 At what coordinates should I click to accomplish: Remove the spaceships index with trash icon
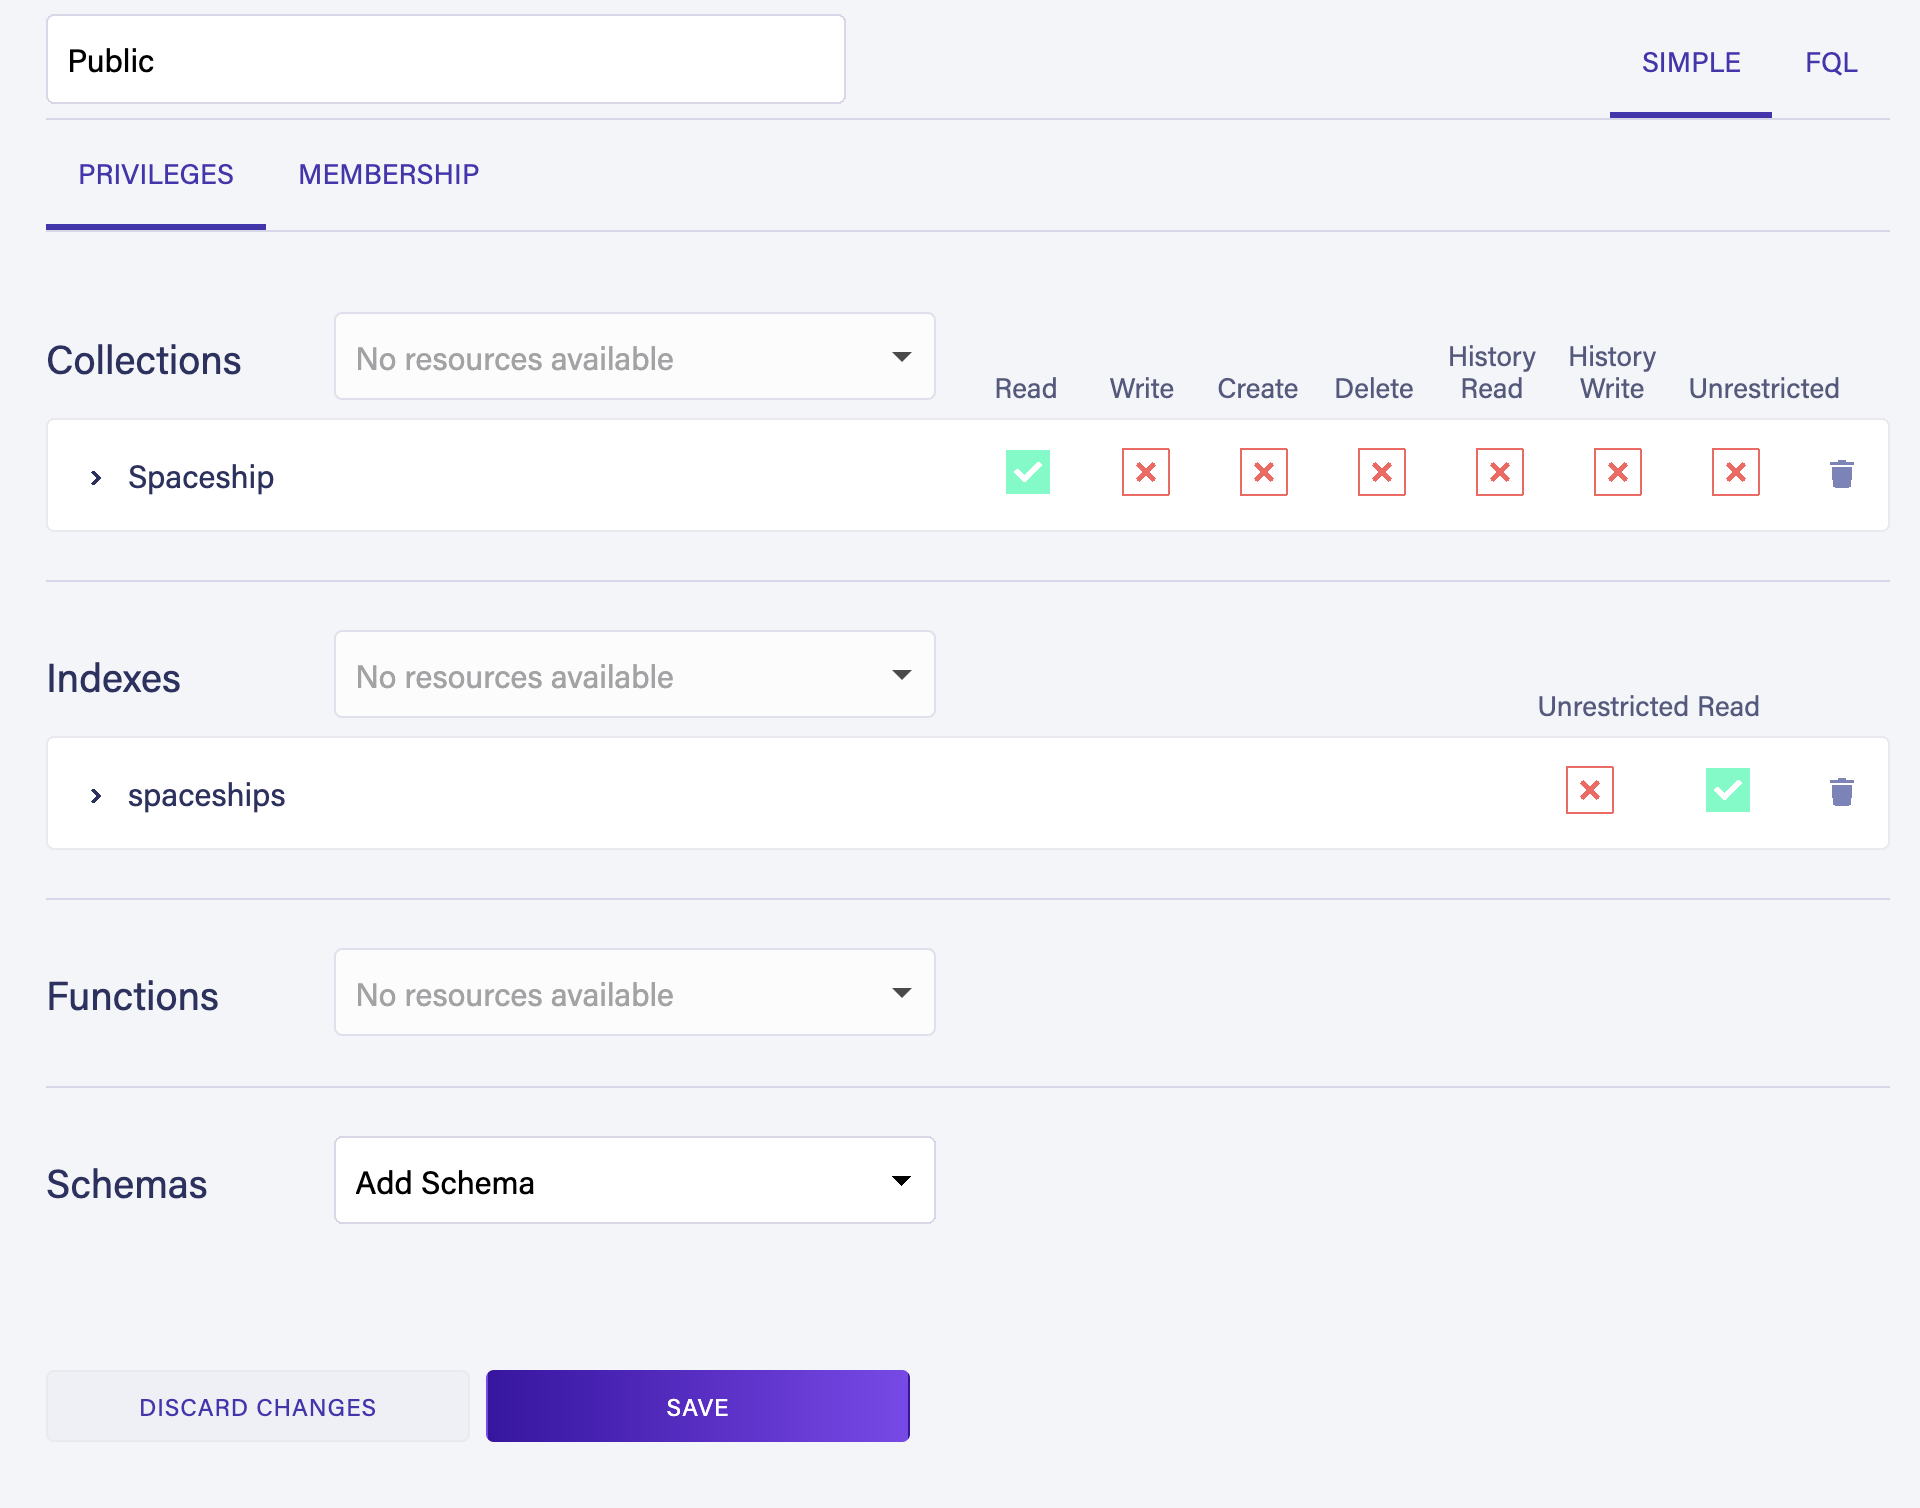pos(1841,791)
